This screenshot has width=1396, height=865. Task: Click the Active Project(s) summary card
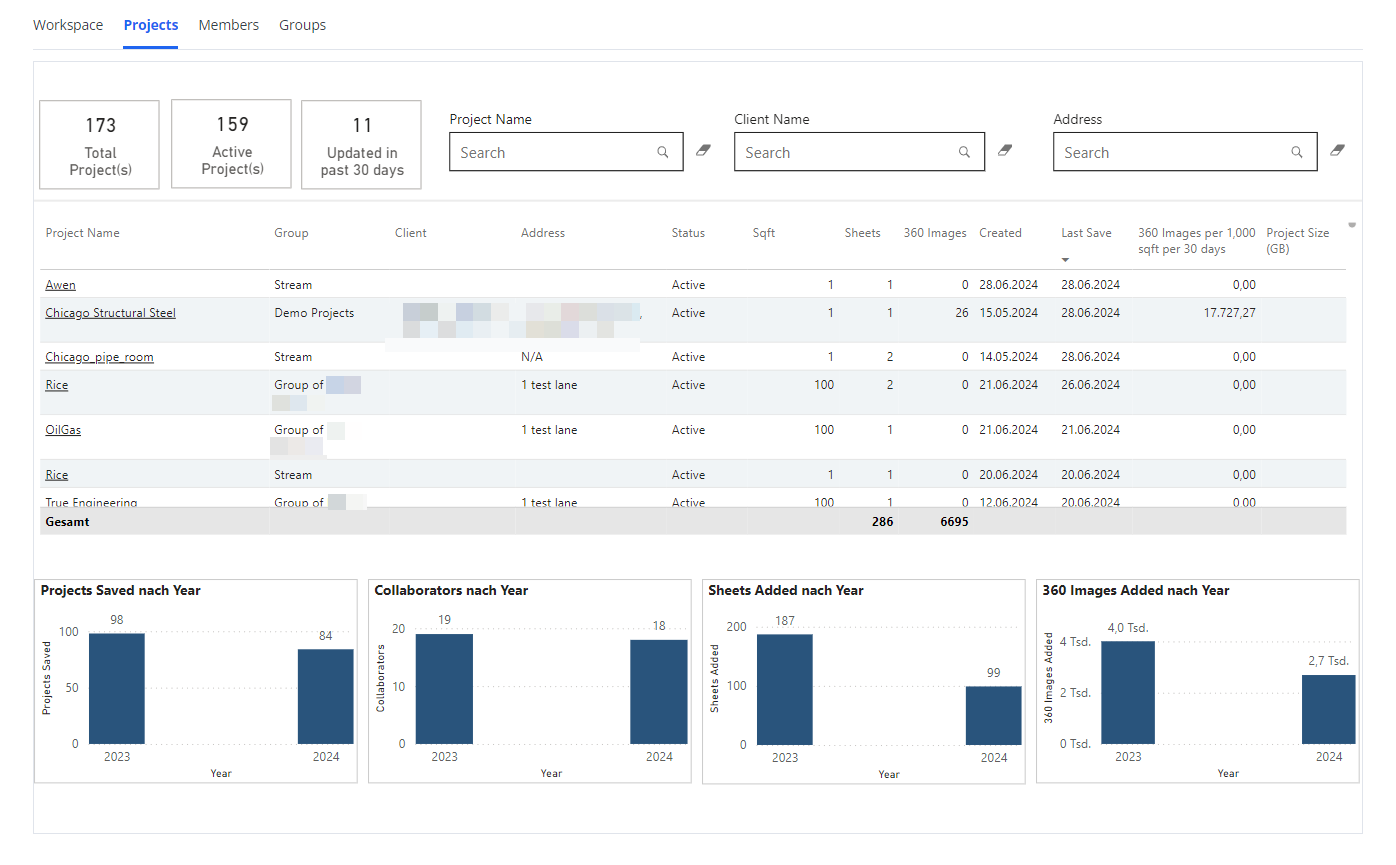(231, 144)
